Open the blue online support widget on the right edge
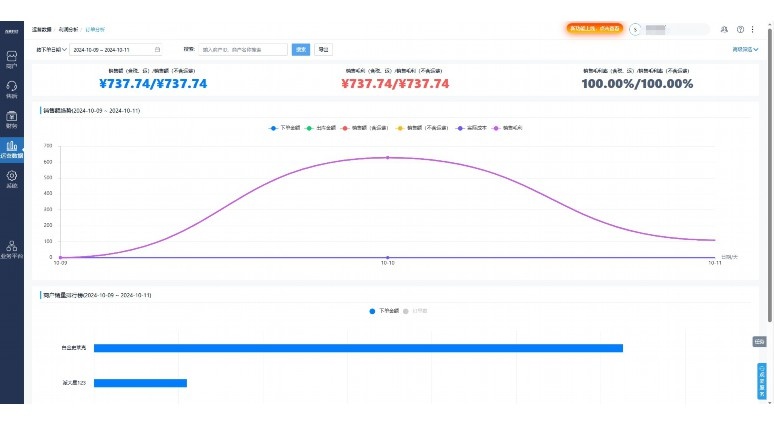Image resolution: width=774 pixels, height=425 pixels. (762, 381)
